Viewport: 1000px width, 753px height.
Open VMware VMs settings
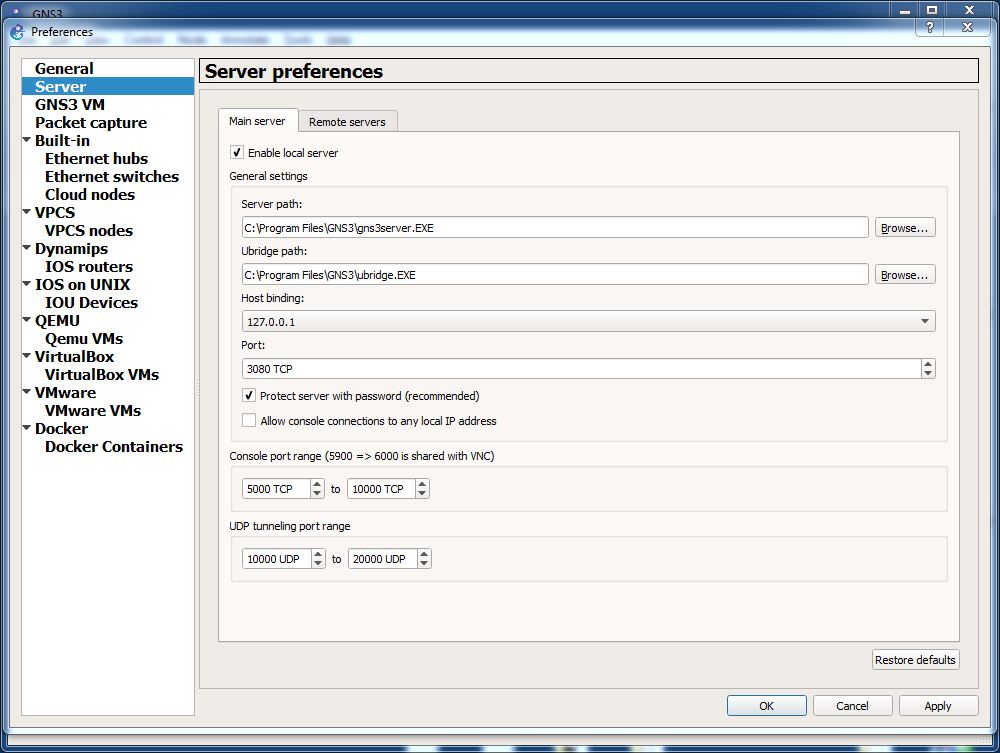point(92,411)
